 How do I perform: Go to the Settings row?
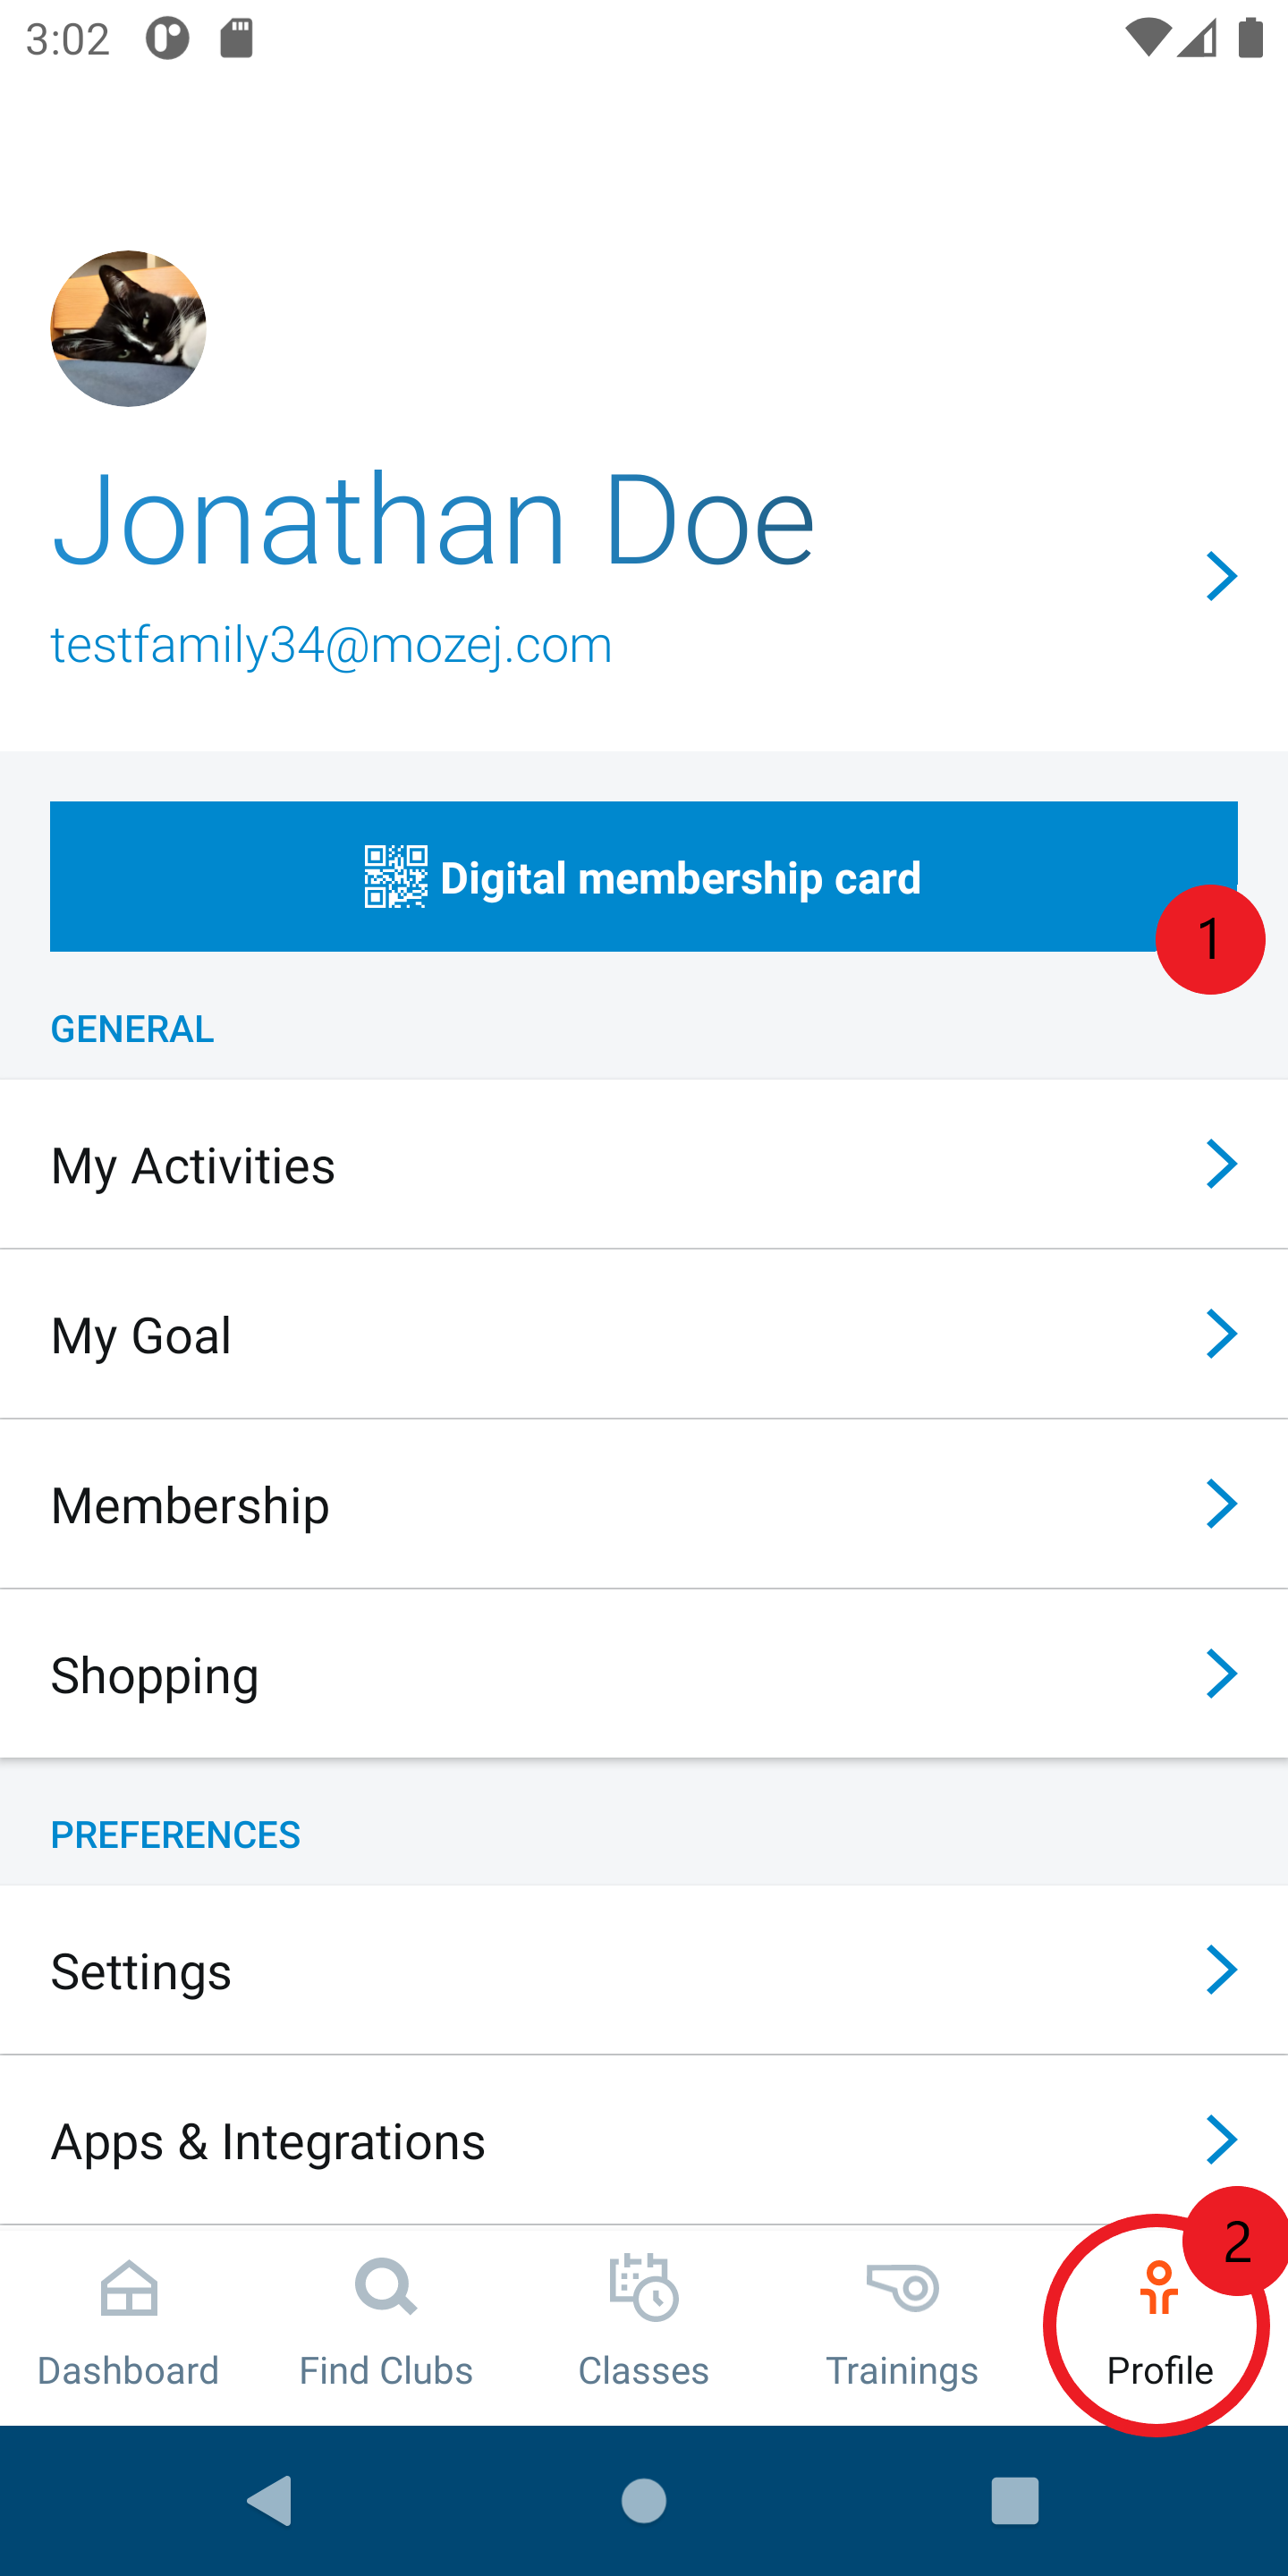click(x=644, y=1970)
